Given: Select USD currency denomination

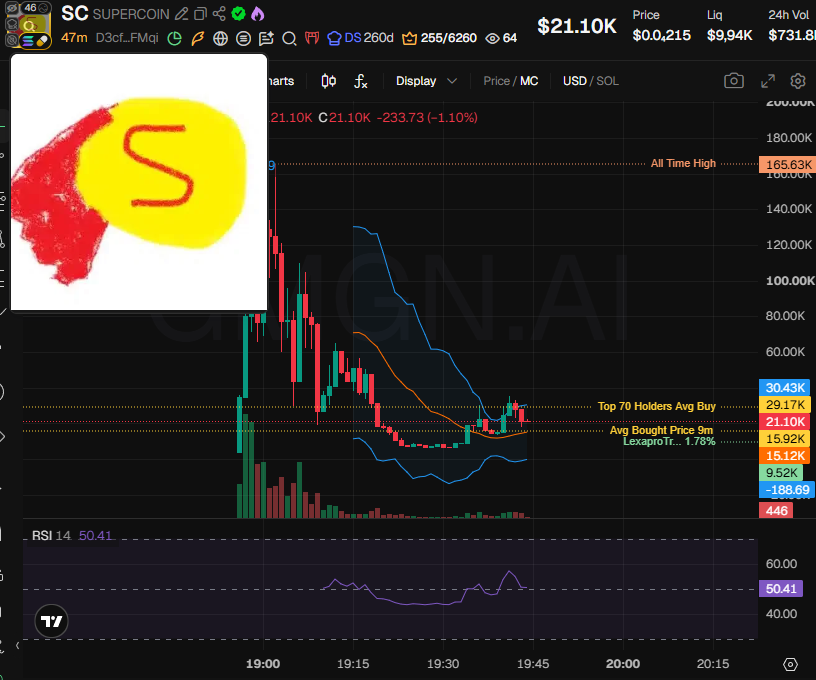Looking at the screenshot, I should point(575,81).
